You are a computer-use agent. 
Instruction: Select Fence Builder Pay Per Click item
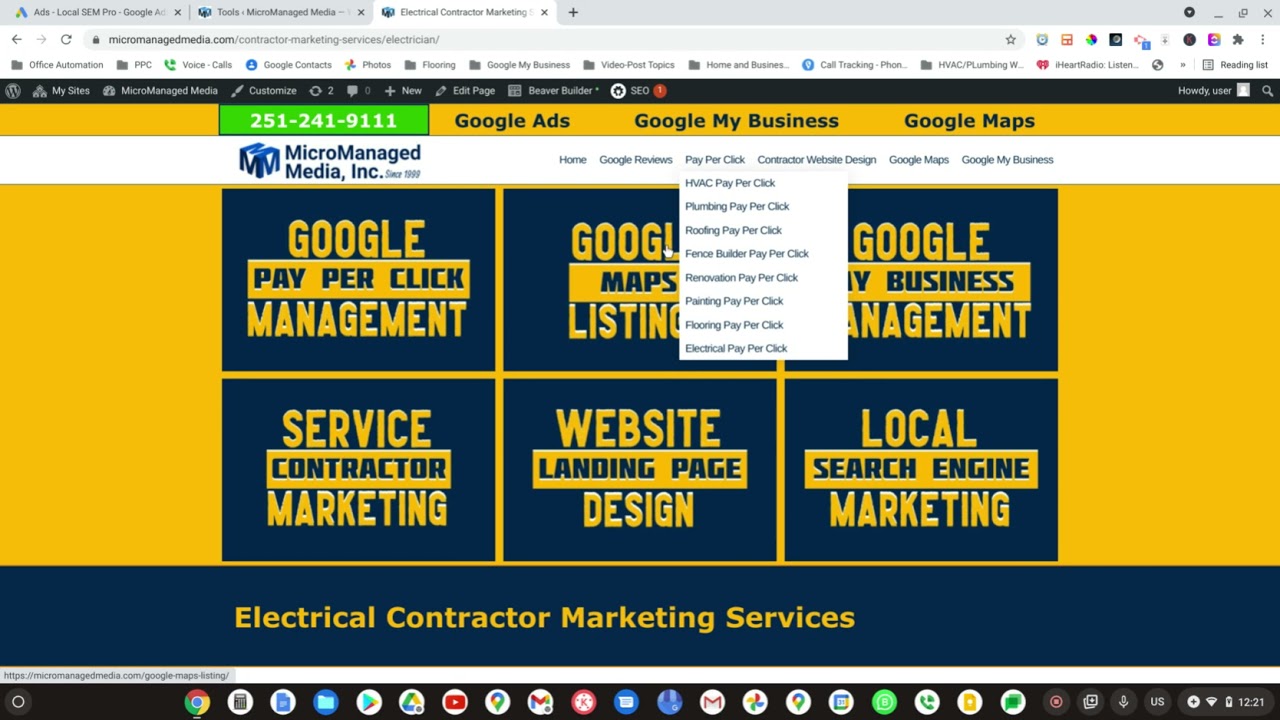[x=747, y=254]
